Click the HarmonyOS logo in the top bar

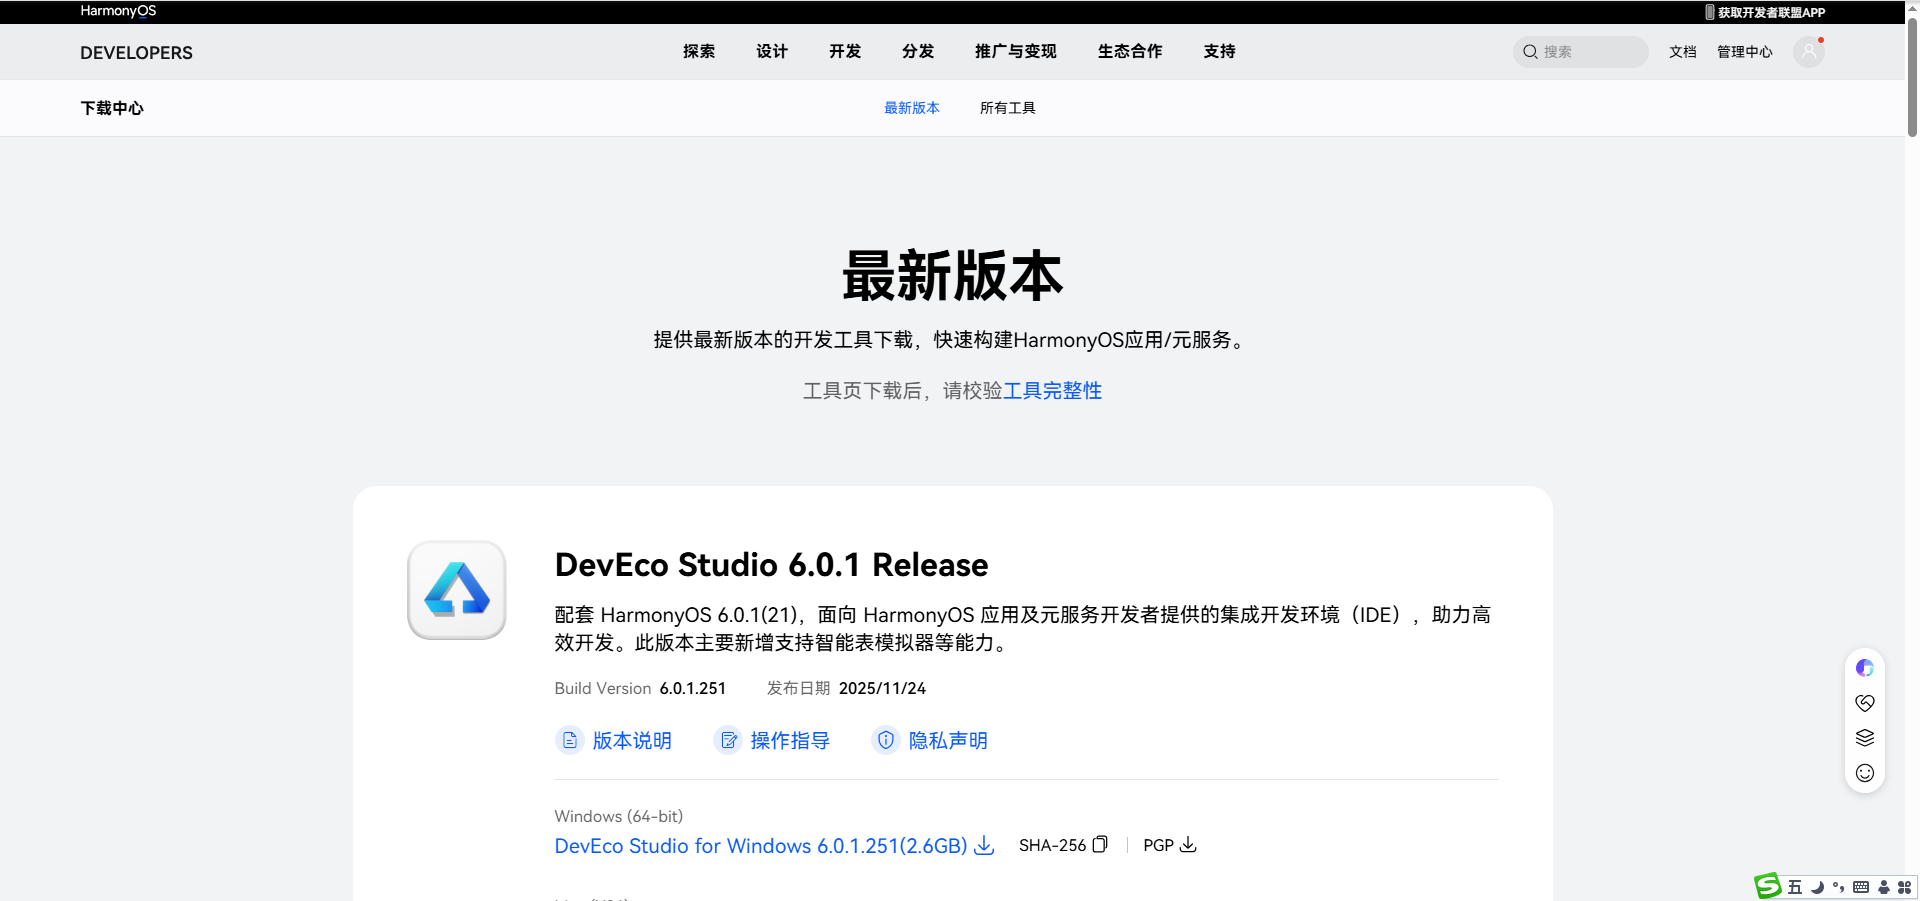click(x=118, y=11)
